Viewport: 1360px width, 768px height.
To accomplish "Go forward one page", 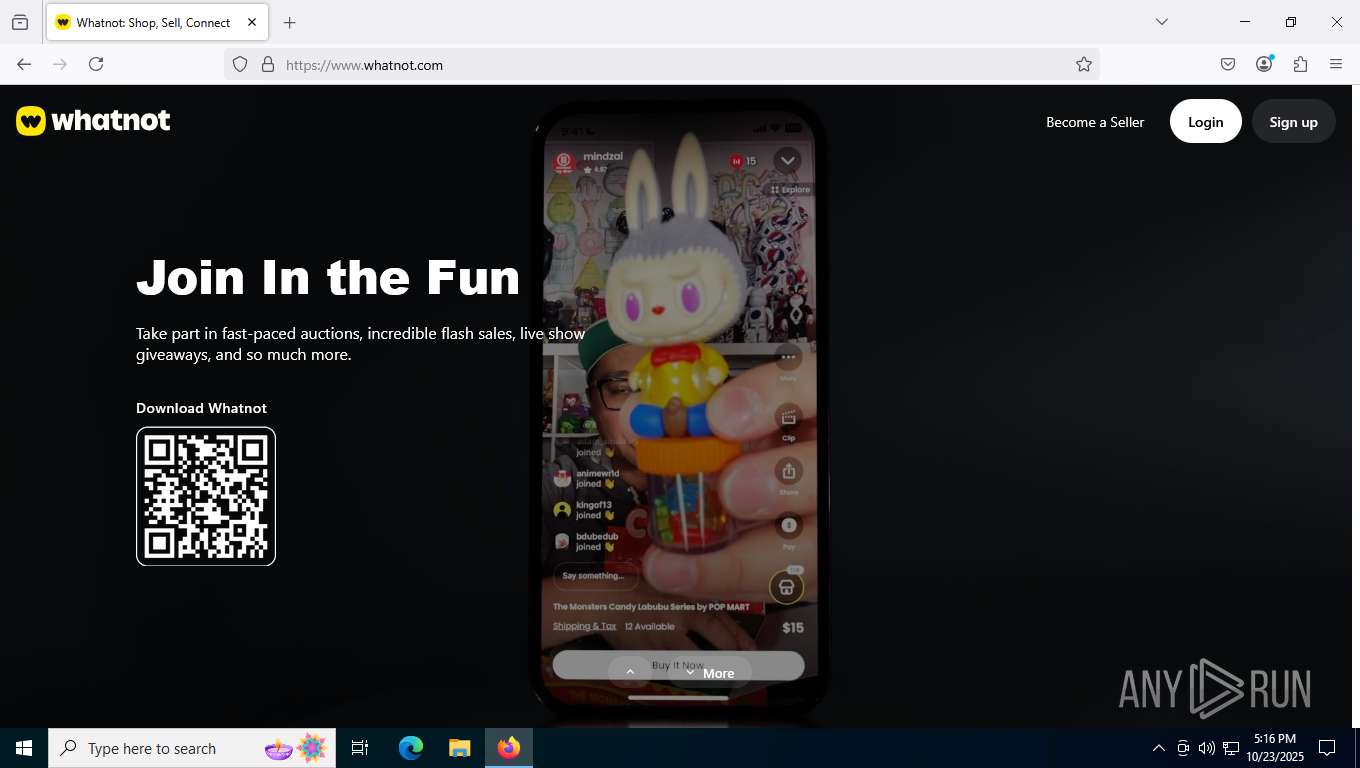I will click(x=60, y=64).
